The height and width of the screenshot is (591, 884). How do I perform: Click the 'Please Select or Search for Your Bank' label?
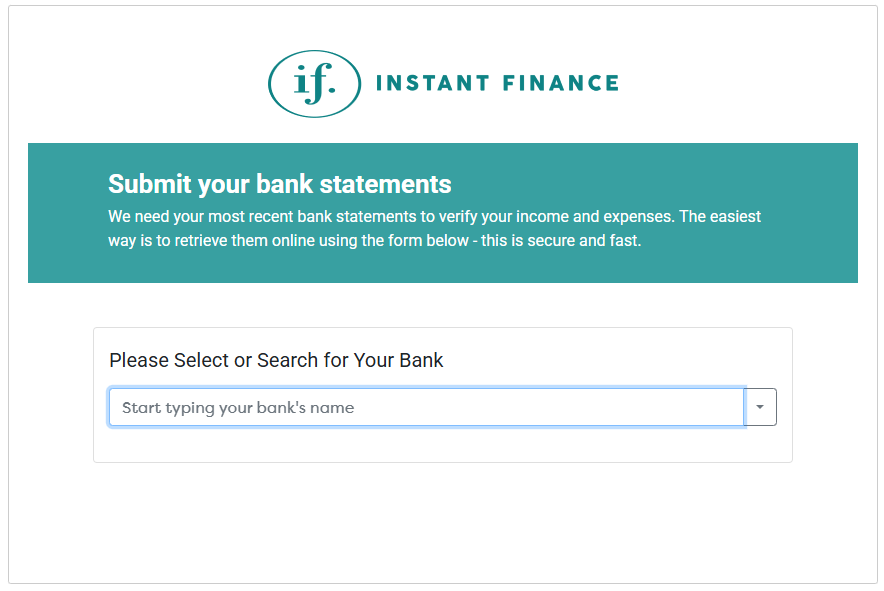pos(276,360)
